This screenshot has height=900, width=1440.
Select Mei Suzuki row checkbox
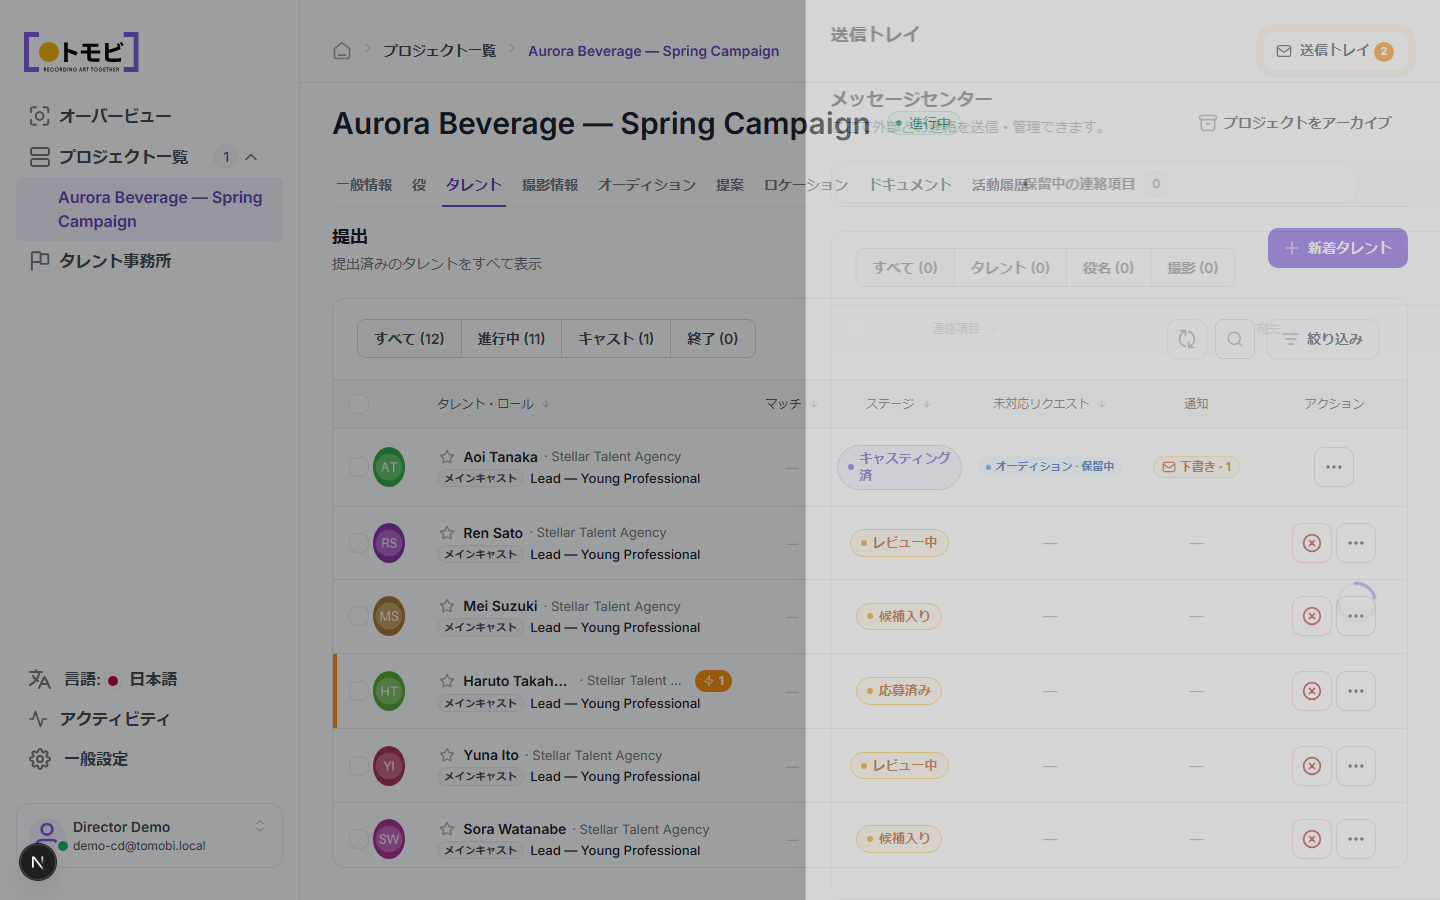[x=358, y=616]
